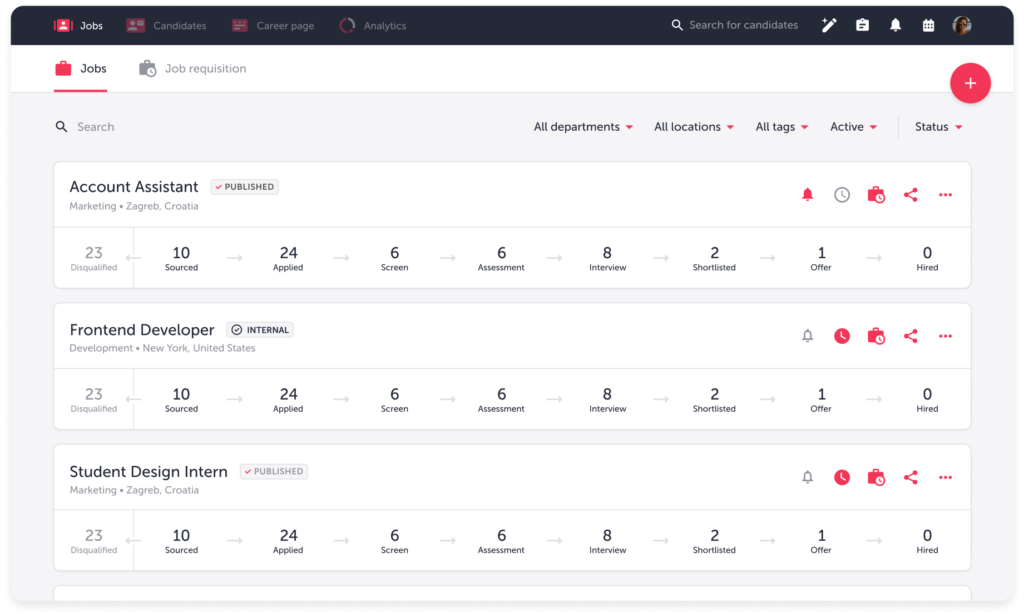Open the clipboard tasks icon in top bar
The image size is (1024, 616).
(x=862, y=24)
